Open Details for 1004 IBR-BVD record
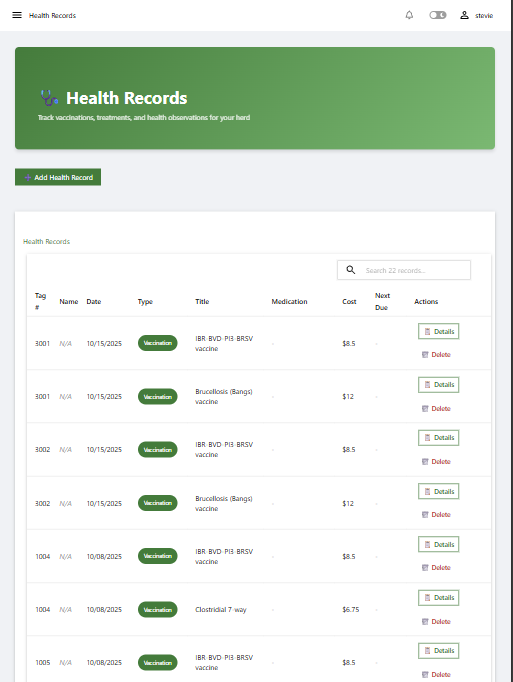The image size is (513, 682). 439,545
